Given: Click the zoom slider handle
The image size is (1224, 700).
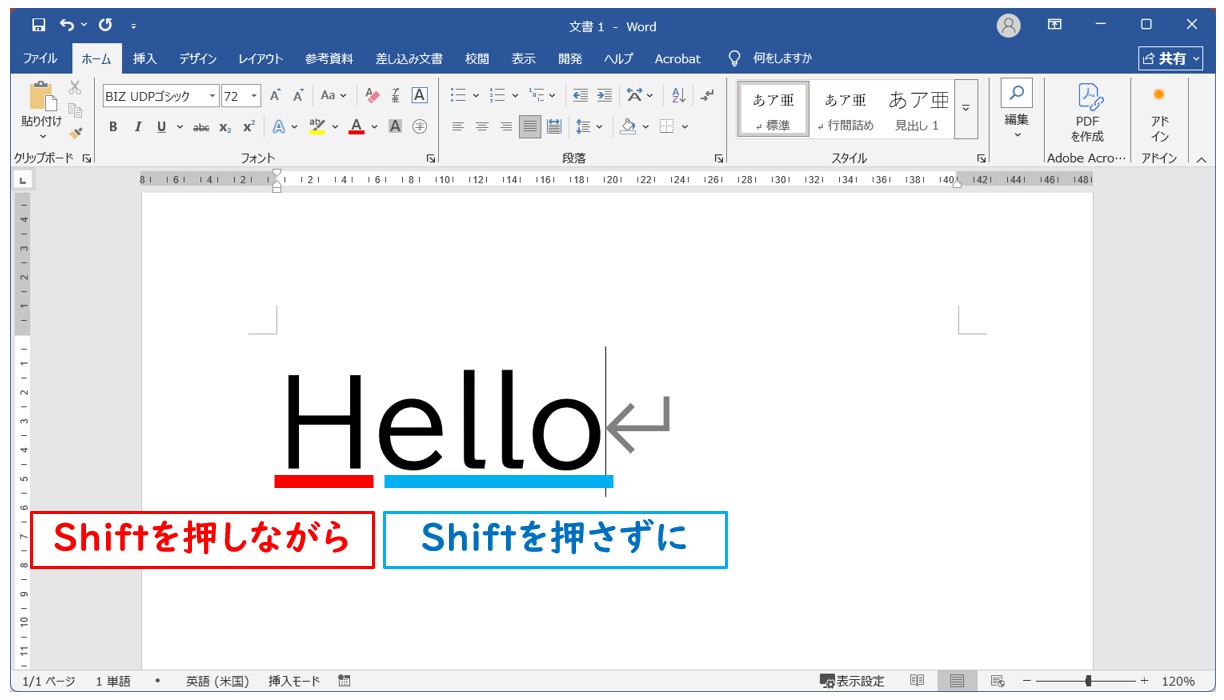Looking at the screenshot, I should tap(1088, 681).
